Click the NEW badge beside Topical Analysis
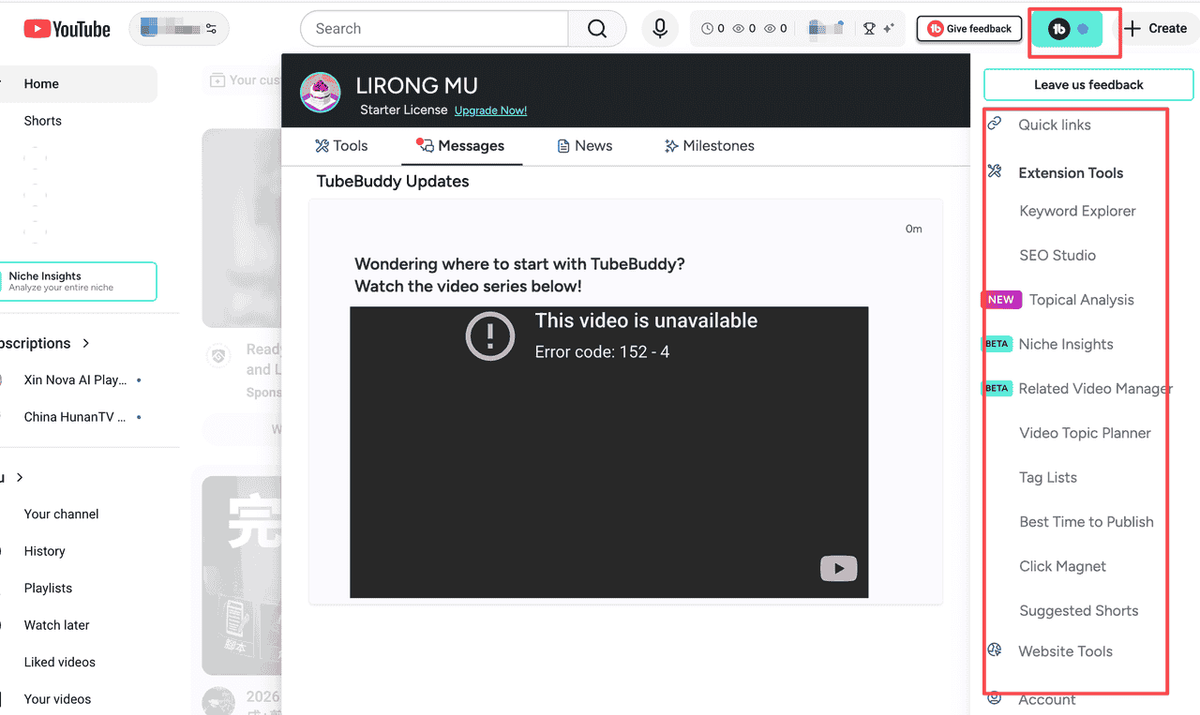Viewport: 1200px width, 715px height. [x=1001, y=299]
